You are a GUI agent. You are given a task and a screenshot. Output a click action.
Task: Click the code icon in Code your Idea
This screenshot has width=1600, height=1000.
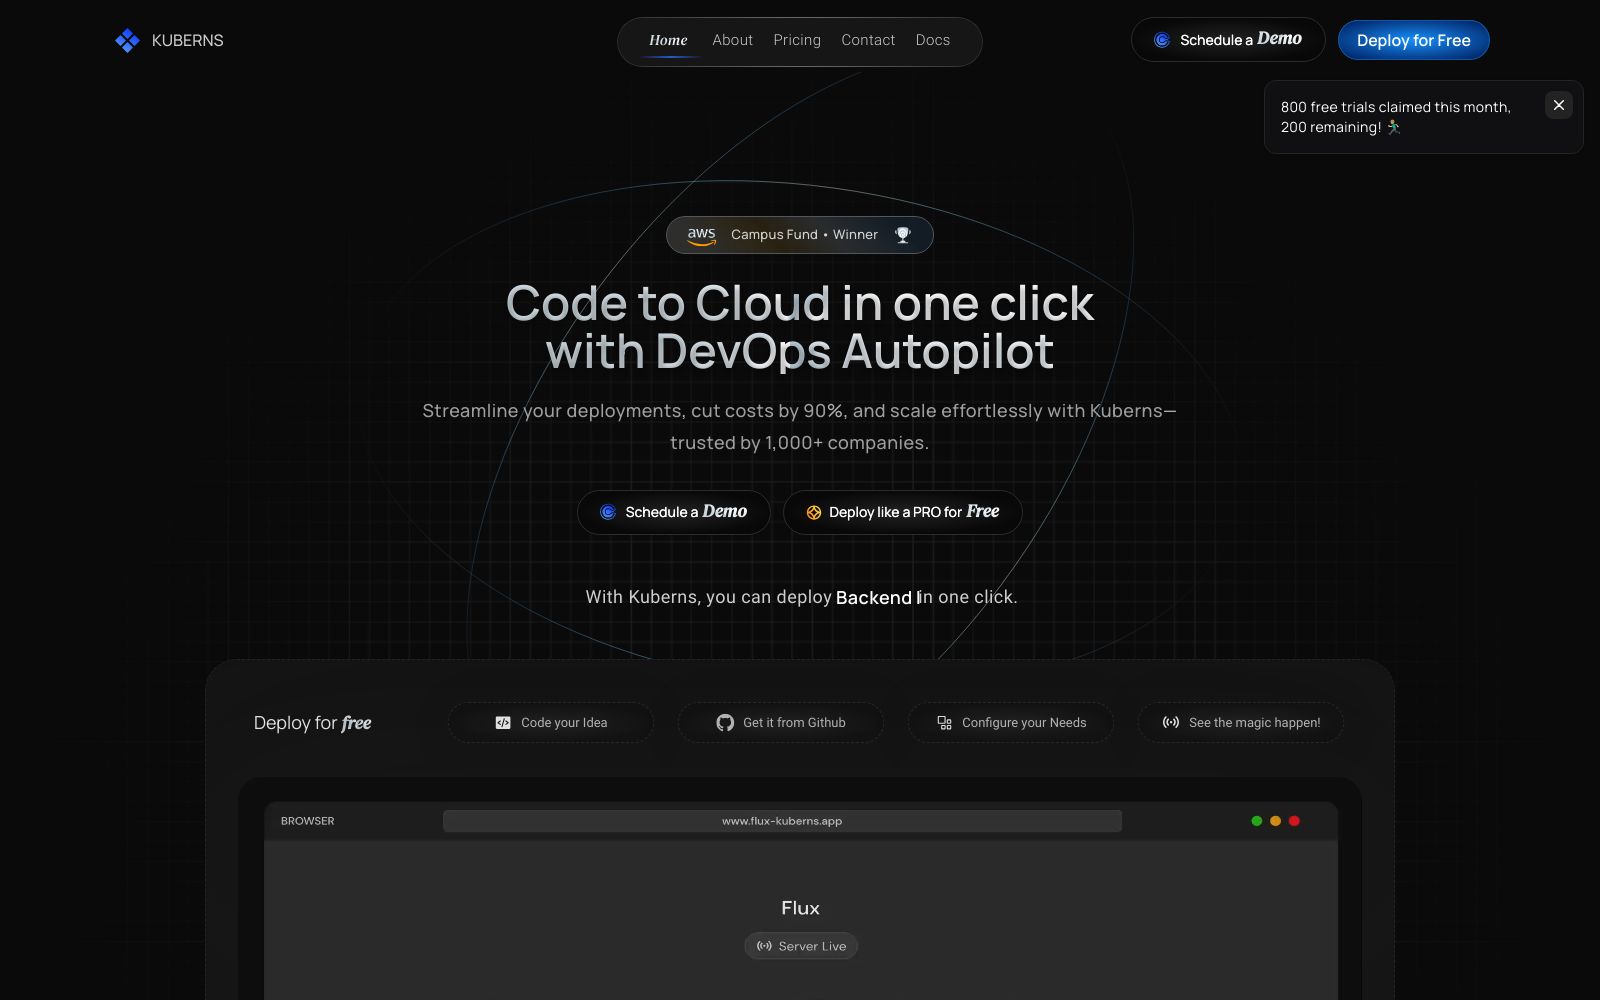[503, 723]
